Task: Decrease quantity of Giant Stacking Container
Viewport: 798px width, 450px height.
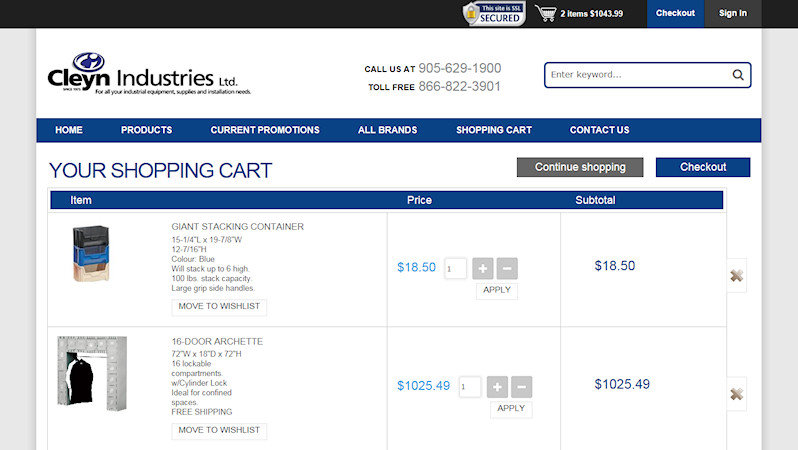Action: pyautogui.click(x=507, y=268)
